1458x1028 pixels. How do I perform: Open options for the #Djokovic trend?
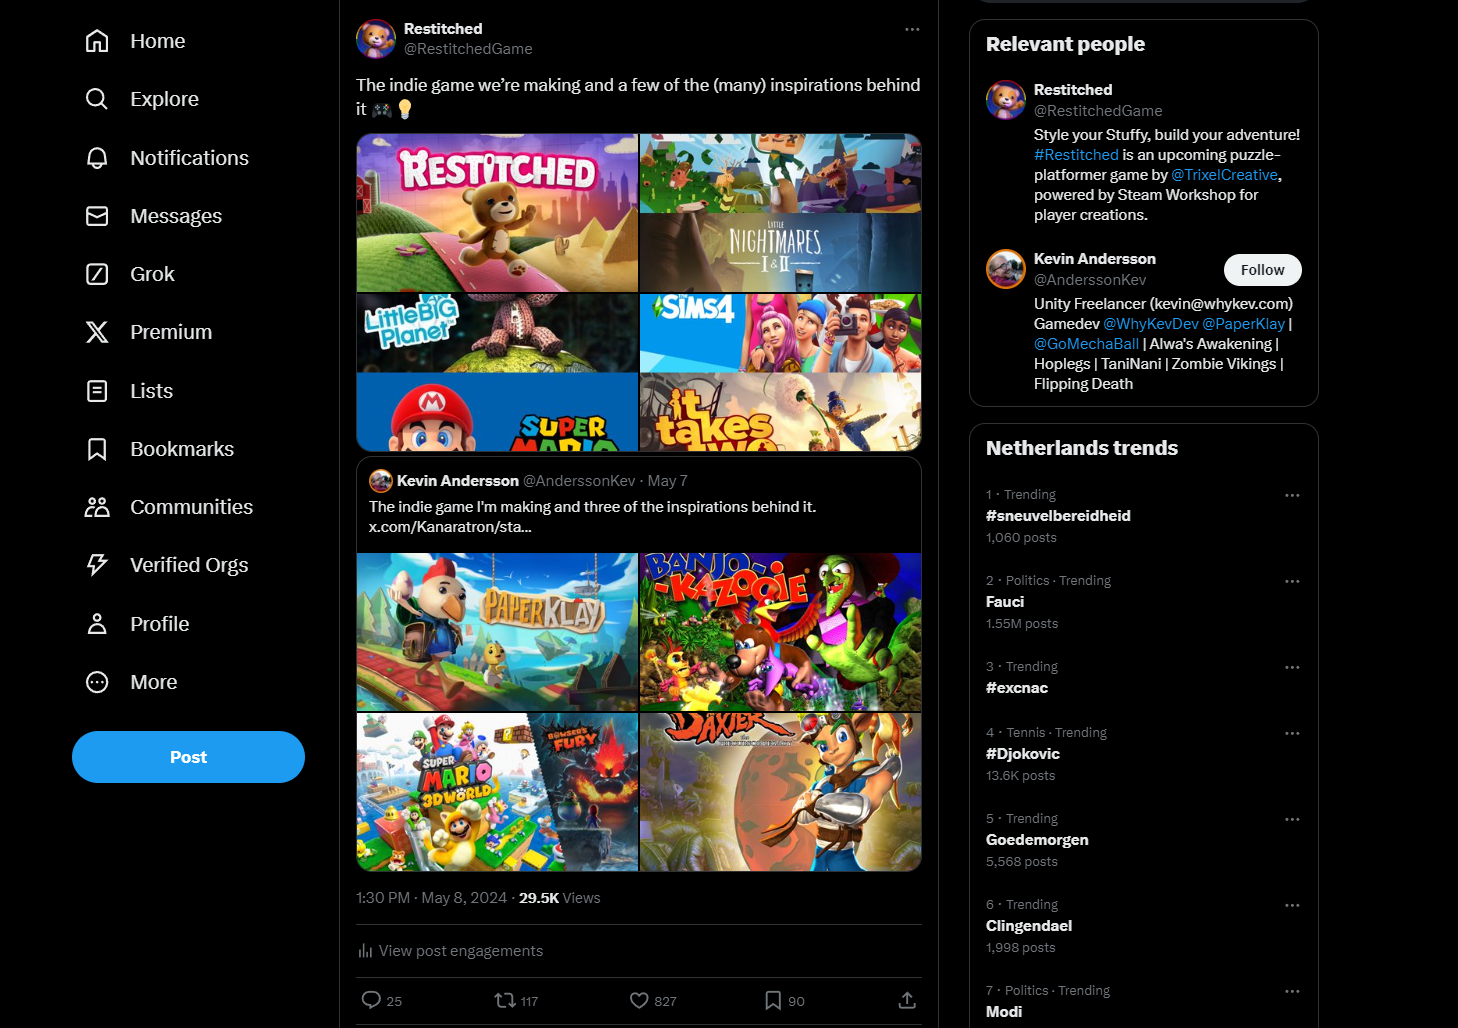click(x=1292, y=733)
